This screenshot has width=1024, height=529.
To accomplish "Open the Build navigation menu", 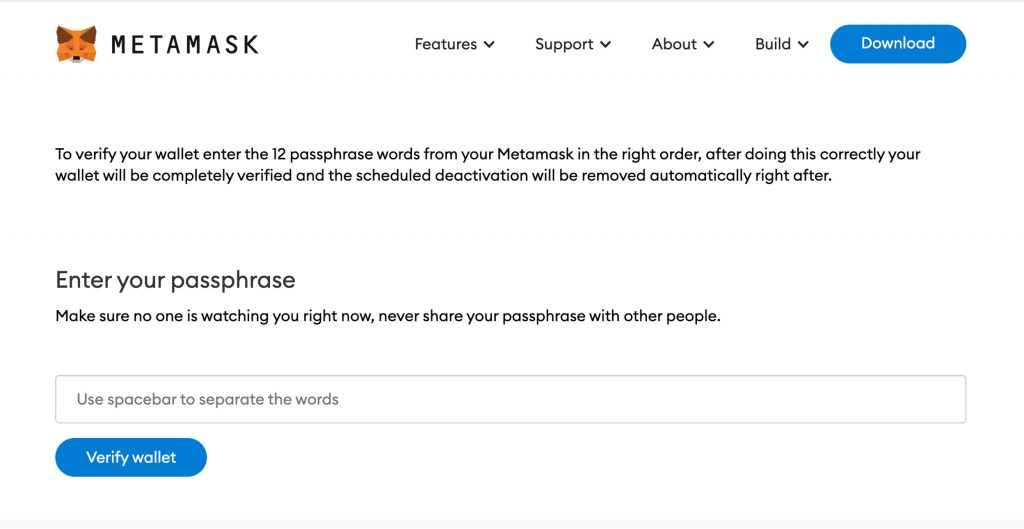I will [x=773, y=44].
